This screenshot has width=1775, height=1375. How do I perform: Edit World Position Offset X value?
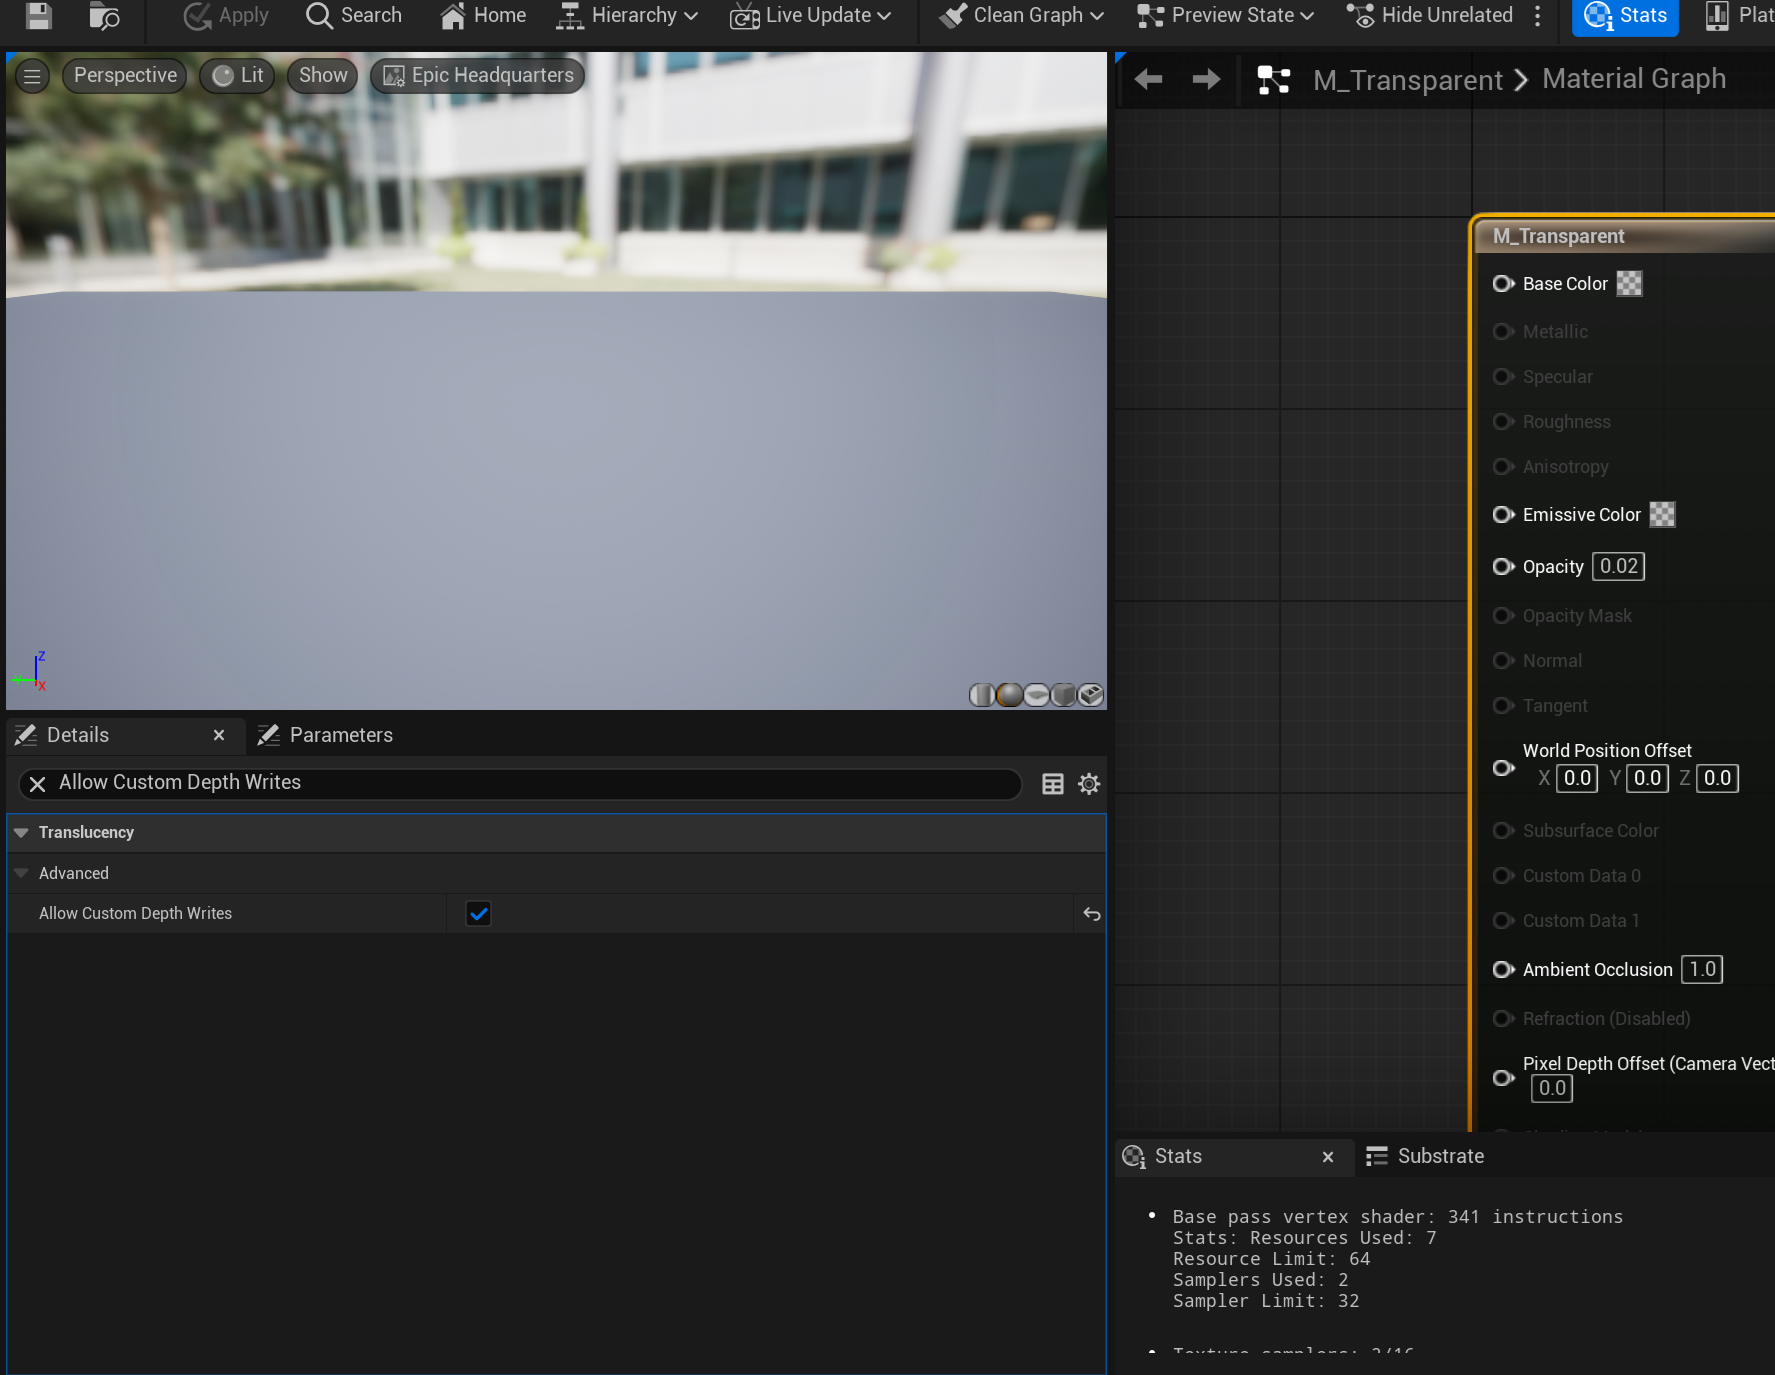(1578, 779)
